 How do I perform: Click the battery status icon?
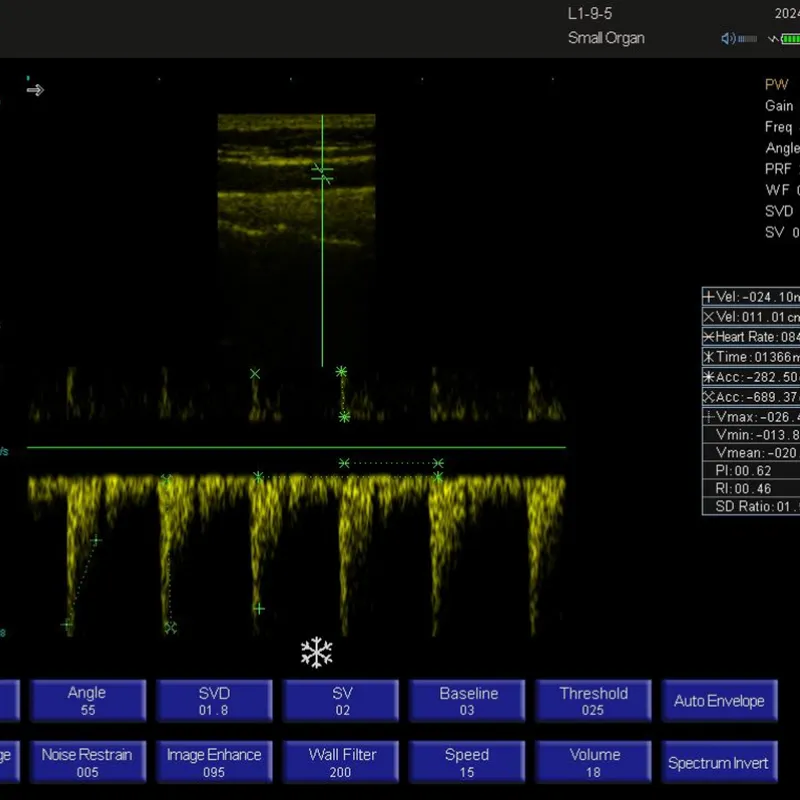(790, 38)
